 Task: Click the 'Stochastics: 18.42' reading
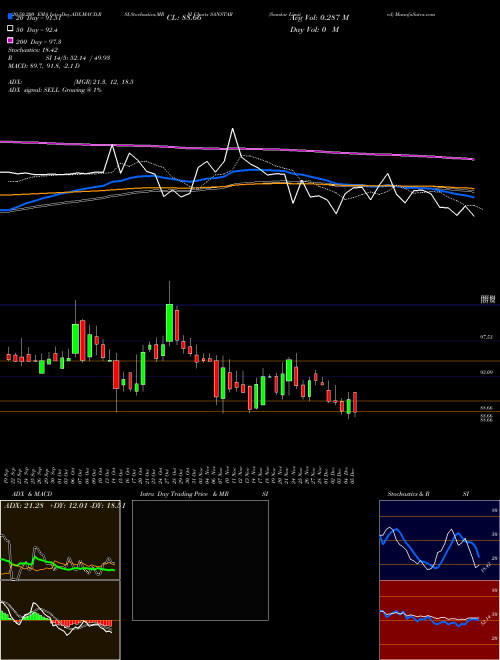tap(33, 50)
